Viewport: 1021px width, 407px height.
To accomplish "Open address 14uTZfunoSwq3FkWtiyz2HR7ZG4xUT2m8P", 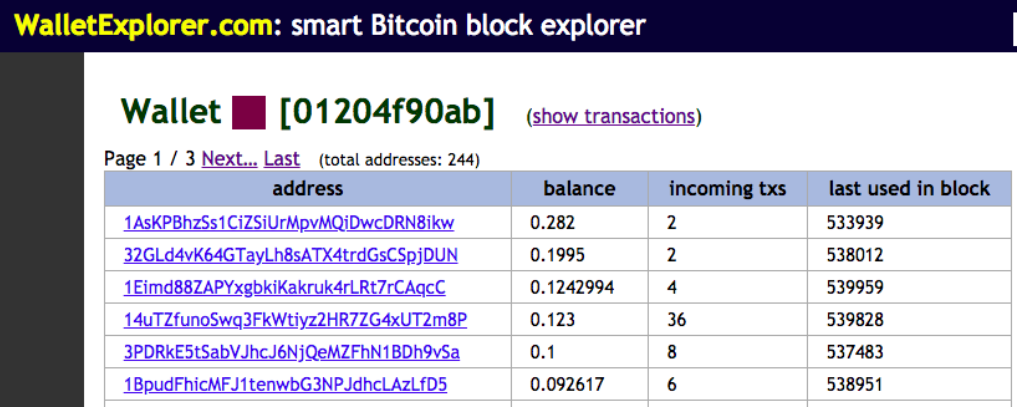I will [x=295, y=320].
